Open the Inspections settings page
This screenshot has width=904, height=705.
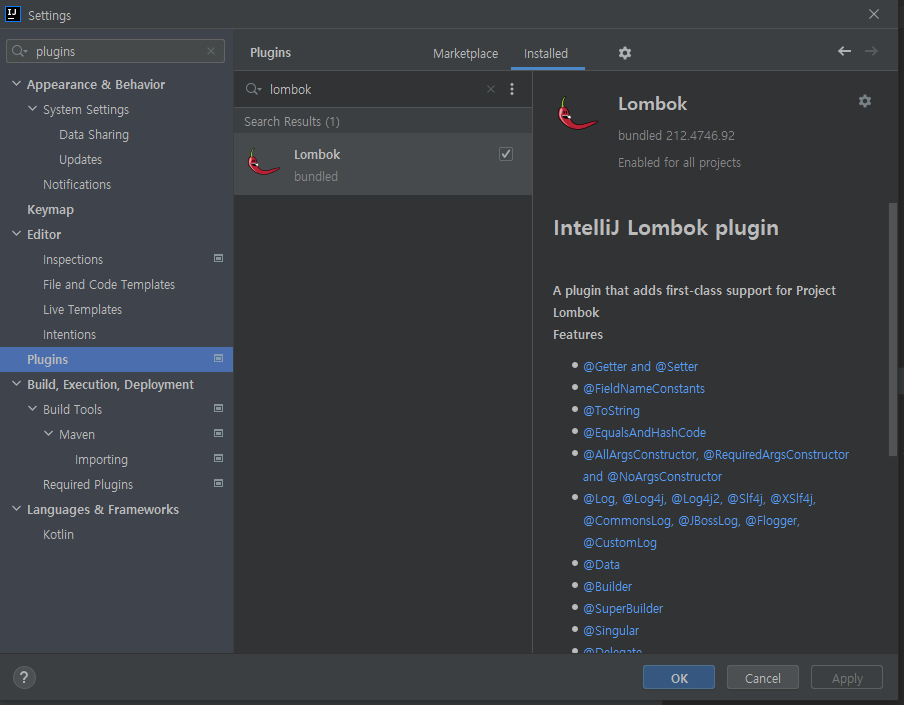[73, 259]
